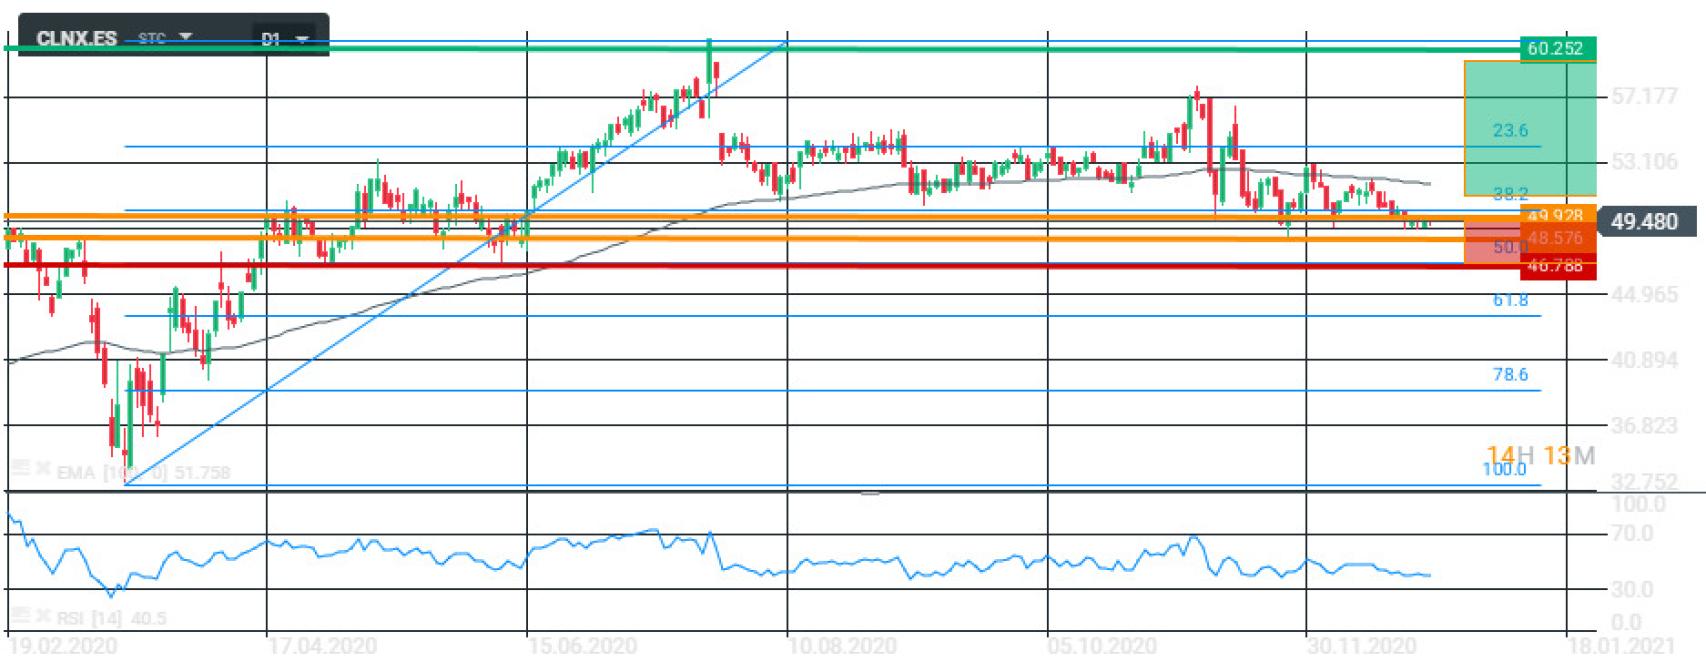This screenshot has height=672, width=1706.
Task: Select the red stop-loss zone rectangle
Action: (x=1492, y=244)
